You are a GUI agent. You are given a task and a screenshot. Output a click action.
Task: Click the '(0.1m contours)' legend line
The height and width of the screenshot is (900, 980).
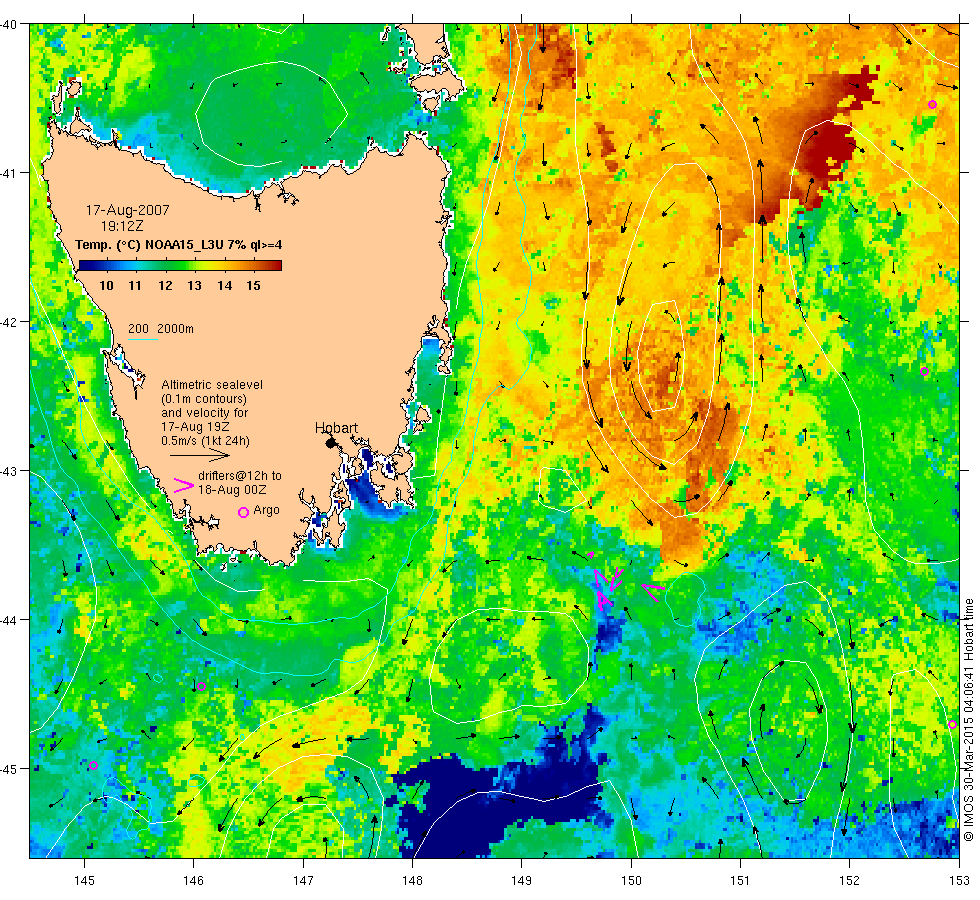pyautogui.click(x=204, y=399)
